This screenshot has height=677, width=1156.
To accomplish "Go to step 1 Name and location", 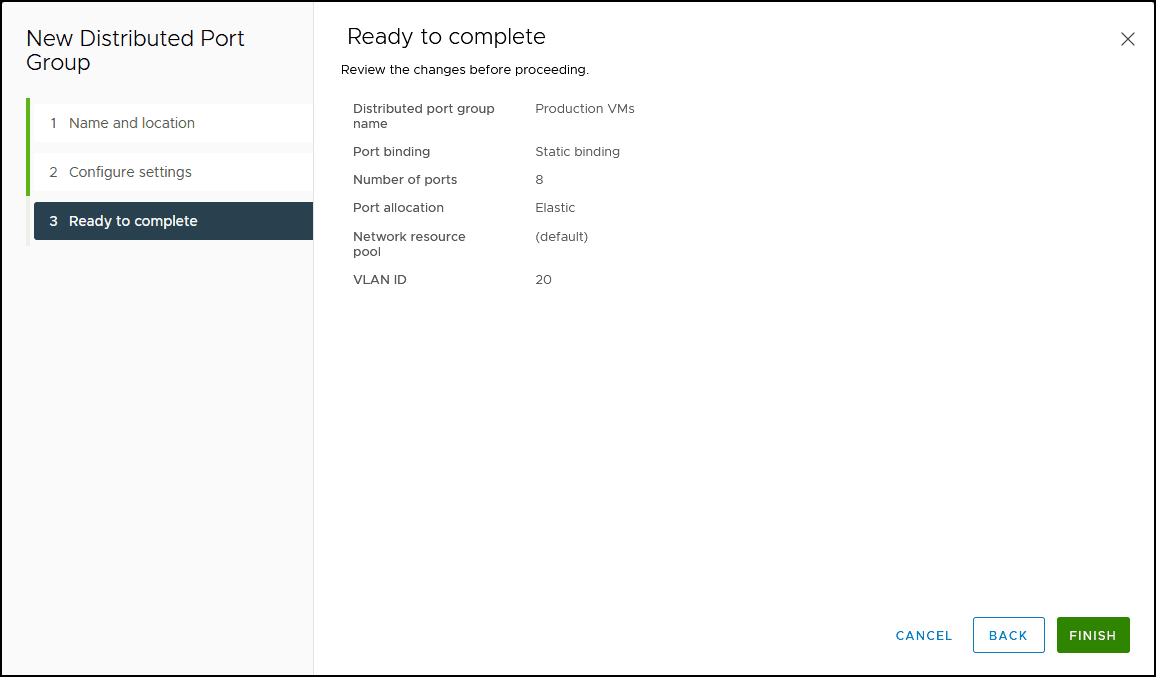I will pos(173,123).
